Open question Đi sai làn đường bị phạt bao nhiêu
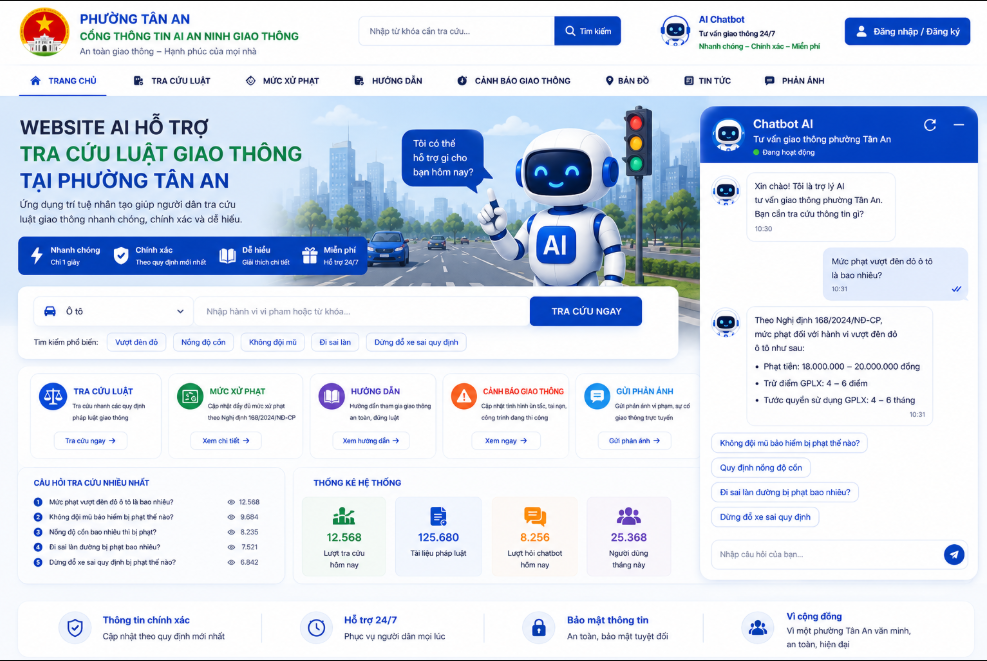The width and height of the screenshot is (987, 661). [x=104, y=547]
